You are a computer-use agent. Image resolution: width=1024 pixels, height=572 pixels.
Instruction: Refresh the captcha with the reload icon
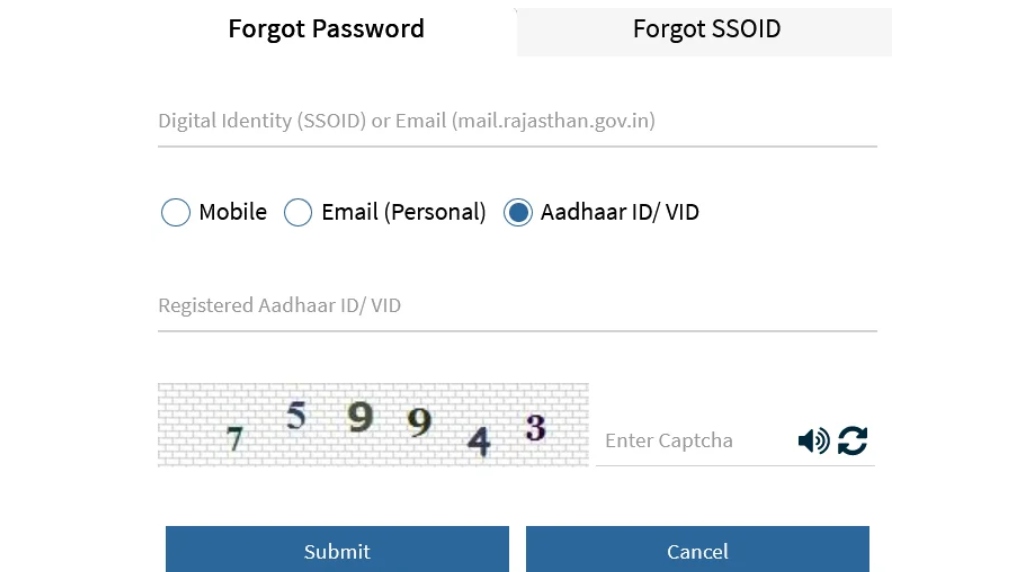pyautogui.click(x=852, y=441)
